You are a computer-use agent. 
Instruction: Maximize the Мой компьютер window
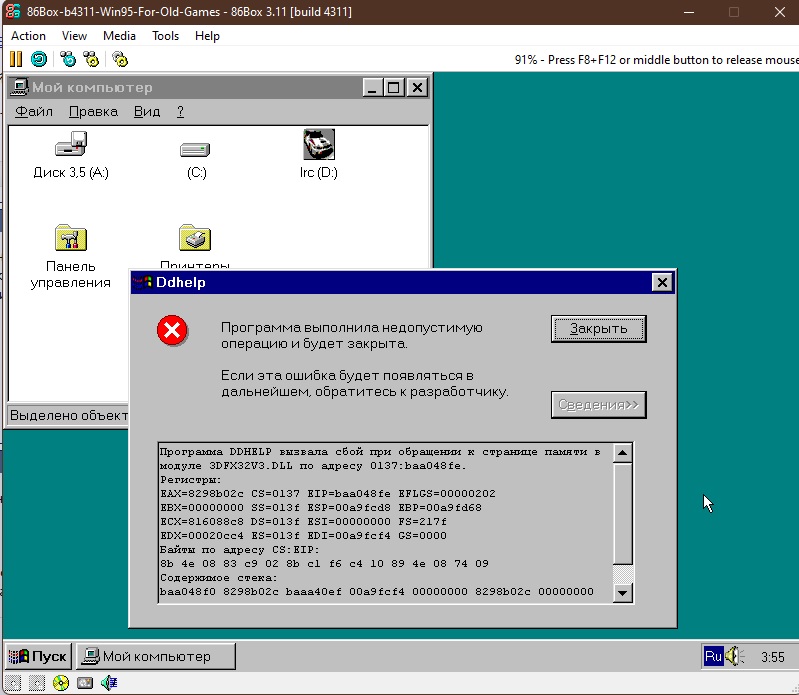pos(393,88)
